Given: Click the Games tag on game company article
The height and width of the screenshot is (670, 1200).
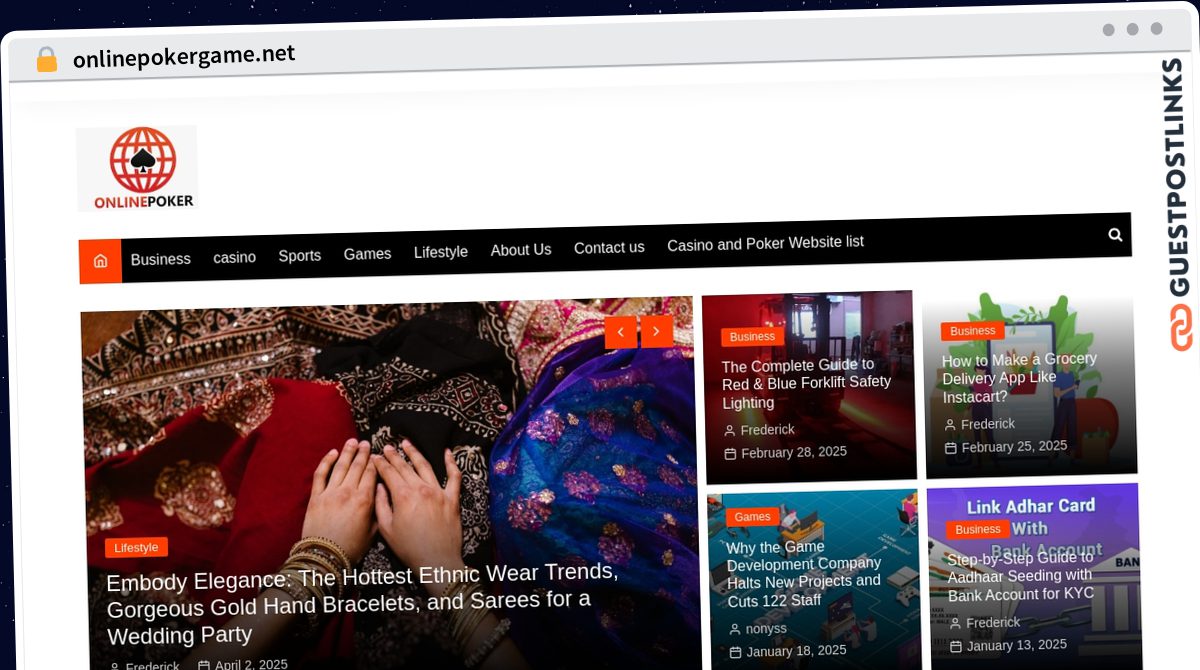Looking at the screenshot, I should (x=752, y=517).
